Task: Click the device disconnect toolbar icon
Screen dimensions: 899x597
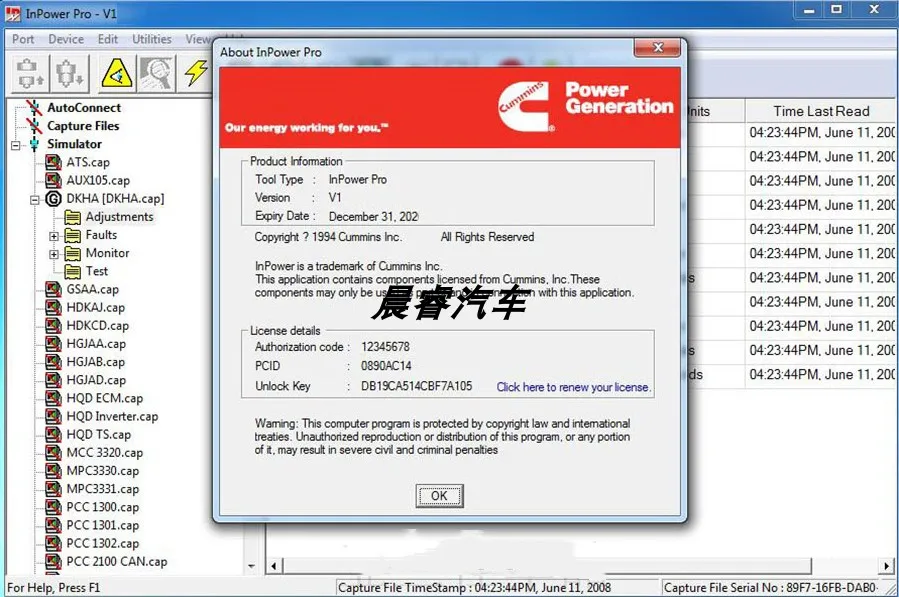Action: click(68, 72)
